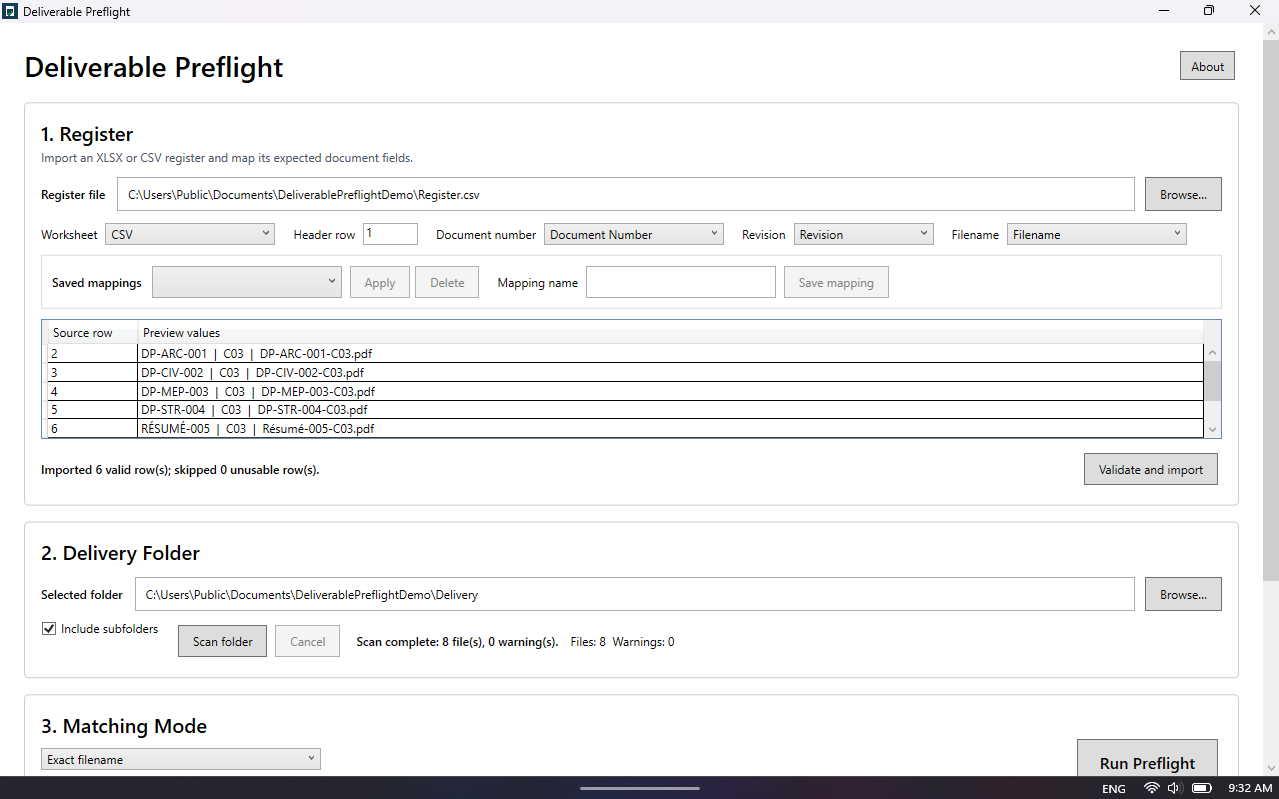
Task: Click the preview list scrollbar thumb
Action: (1212, 381)
